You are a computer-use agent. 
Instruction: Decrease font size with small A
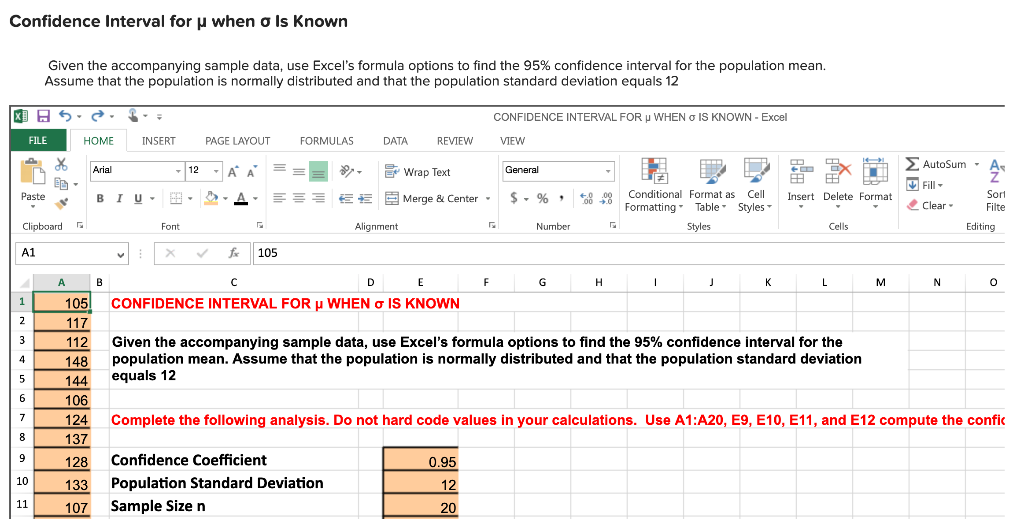[x=251, y=171]
